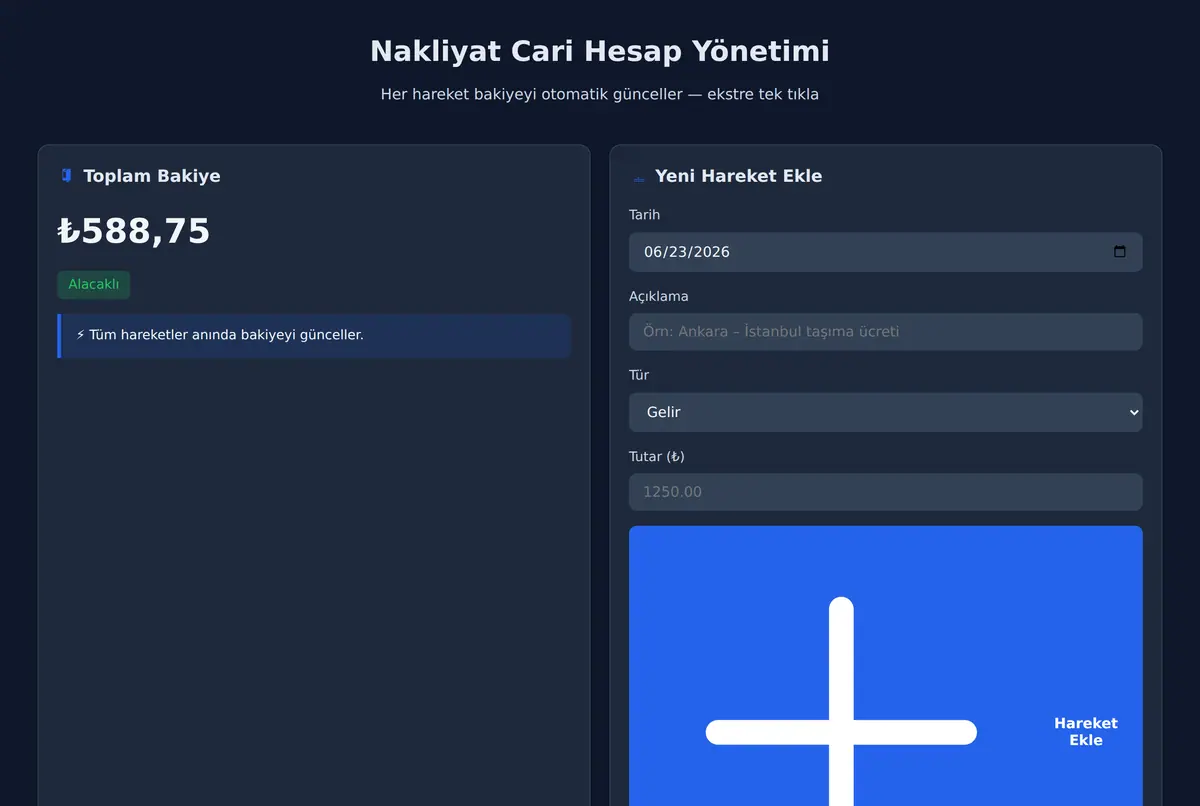Click the Toplam Bakiye heading
The width and height of the screenshot is (1200, 806).
[152, 176]
